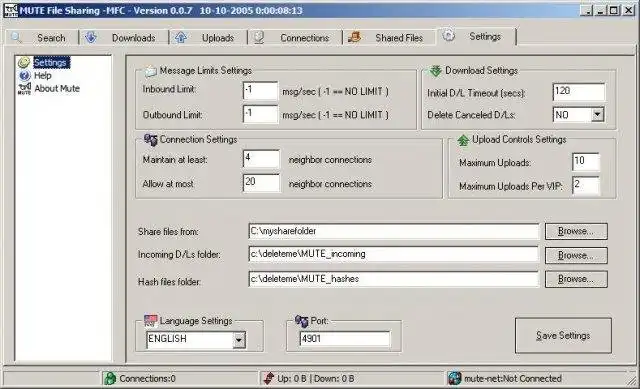Click the Downloads tab arrow icon
Screen dimensions: 640x389
91,38
